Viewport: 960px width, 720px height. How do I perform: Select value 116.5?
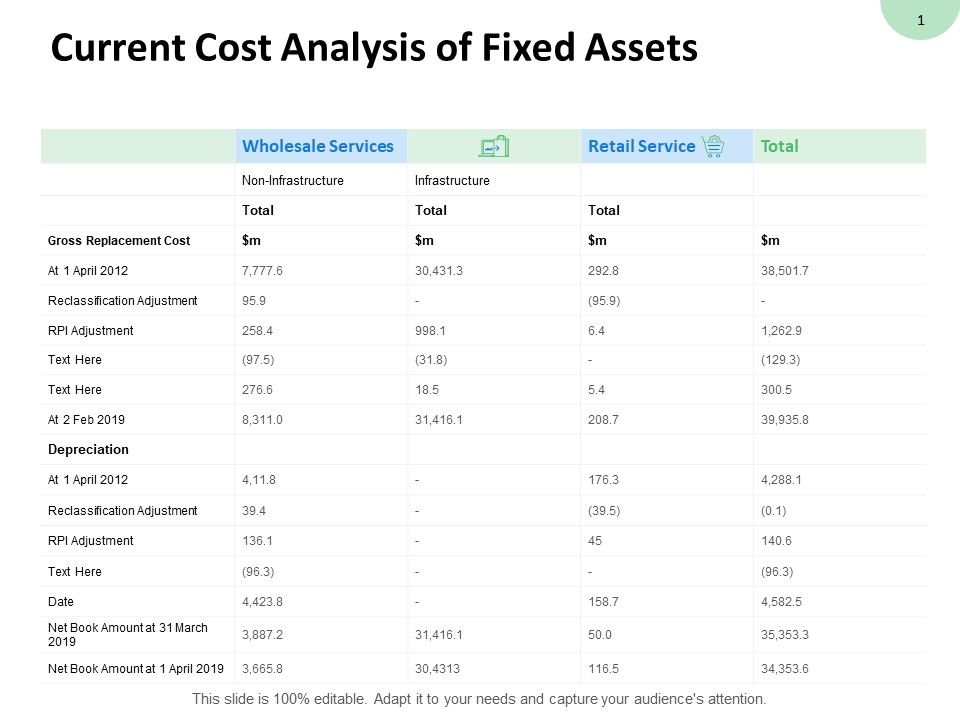click(x=603, y=669)
